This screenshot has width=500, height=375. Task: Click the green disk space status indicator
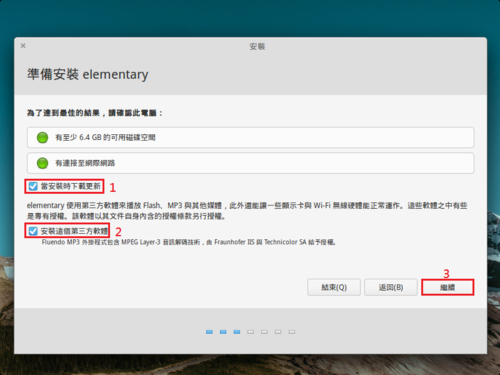(42, 137)
